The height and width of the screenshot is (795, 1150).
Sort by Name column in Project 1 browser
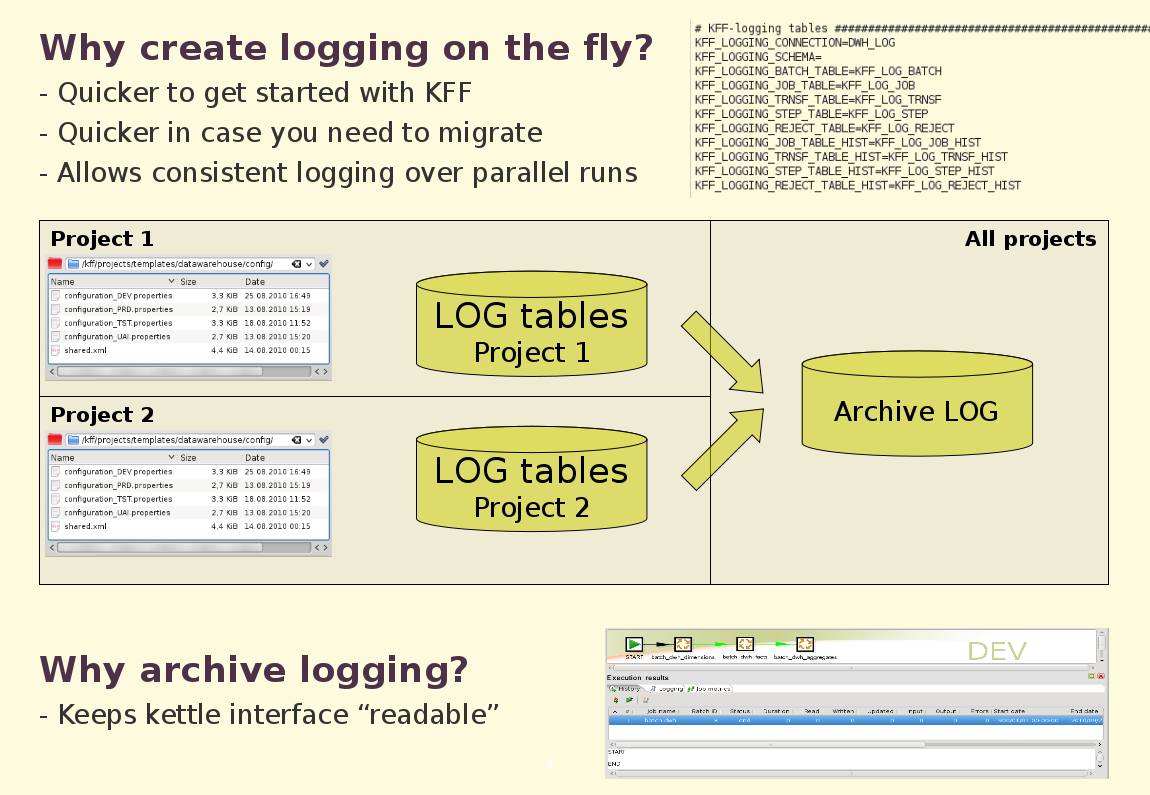point(113,282)
